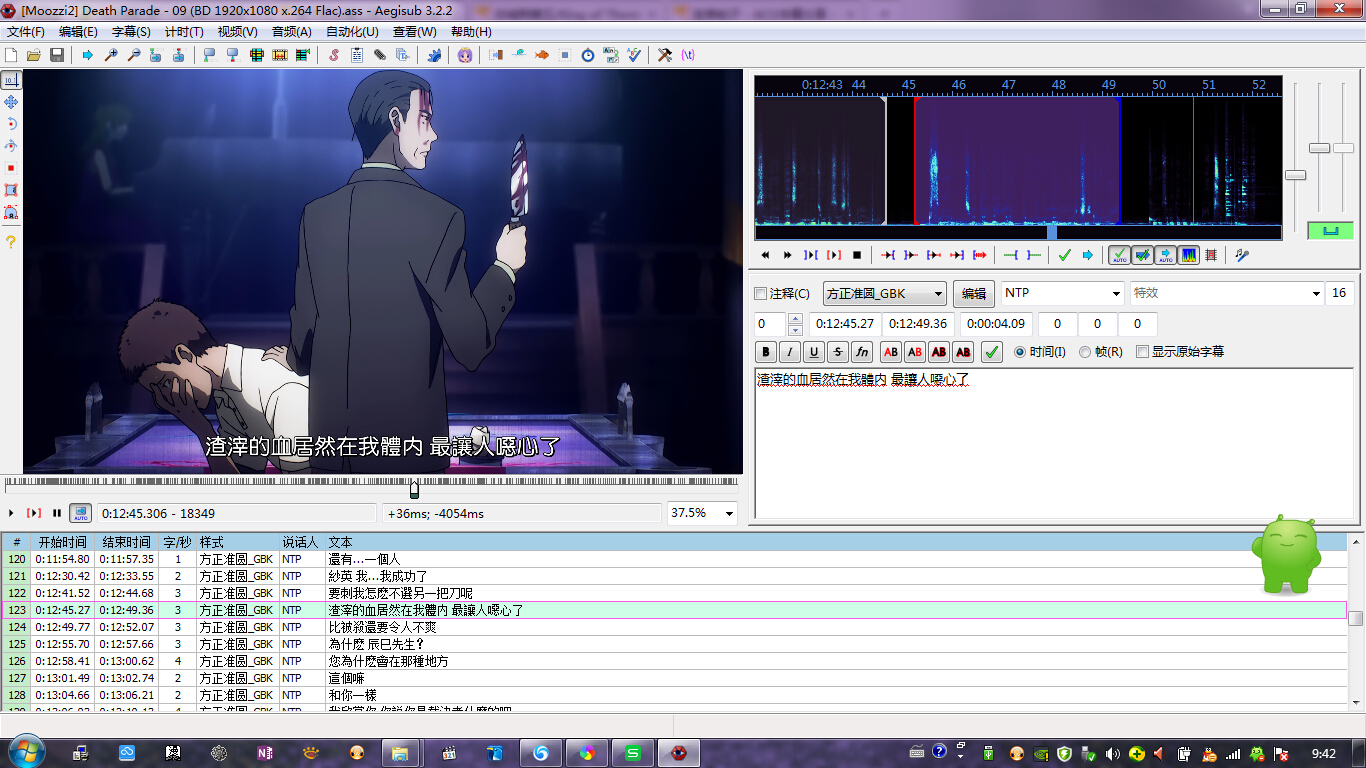
Task: Click the 开始时间 column header
Action: point(61,542)
